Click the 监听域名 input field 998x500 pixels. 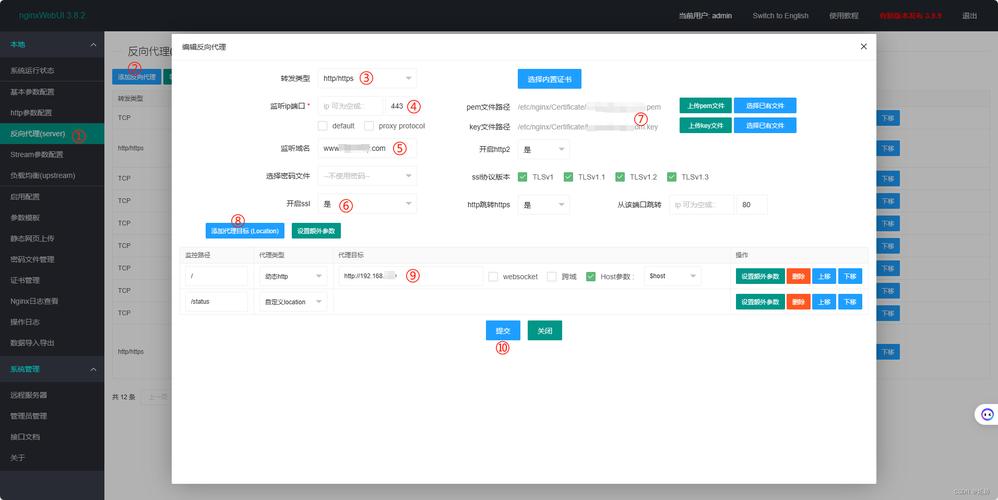367,148
